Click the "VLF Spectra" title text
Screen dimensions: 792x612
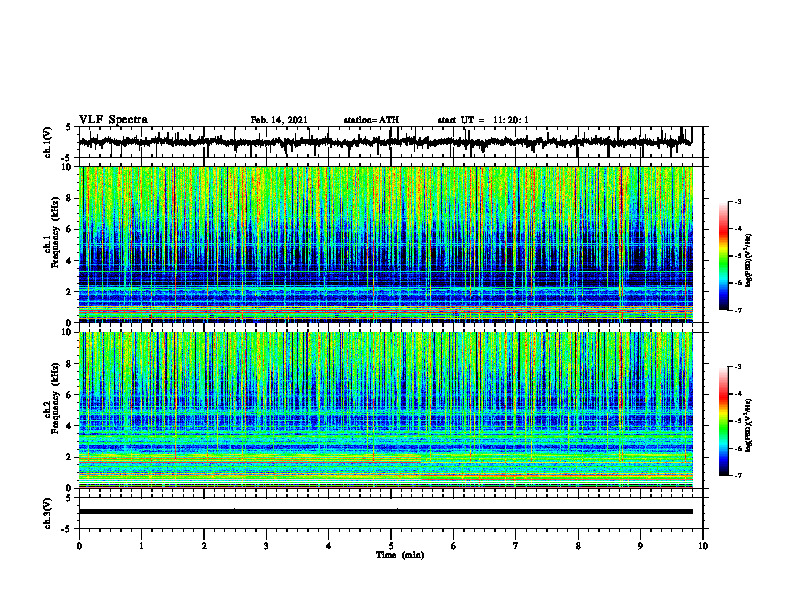tap(113, 120)
